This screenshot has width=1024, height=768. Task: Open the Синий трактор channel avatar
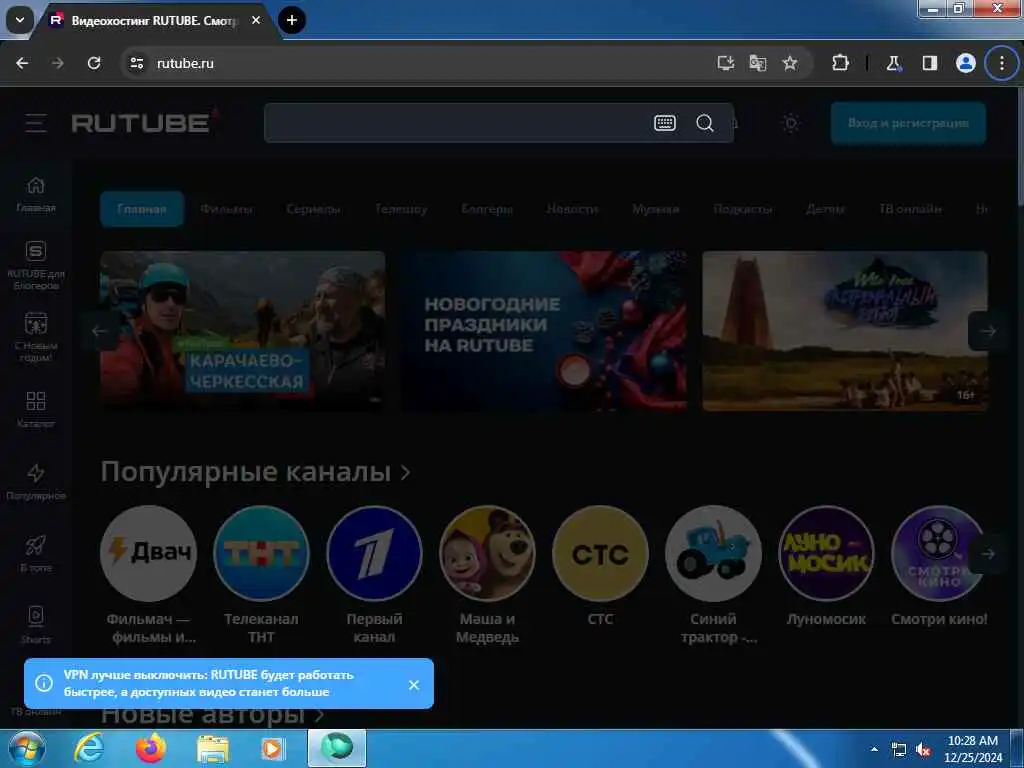713,553
